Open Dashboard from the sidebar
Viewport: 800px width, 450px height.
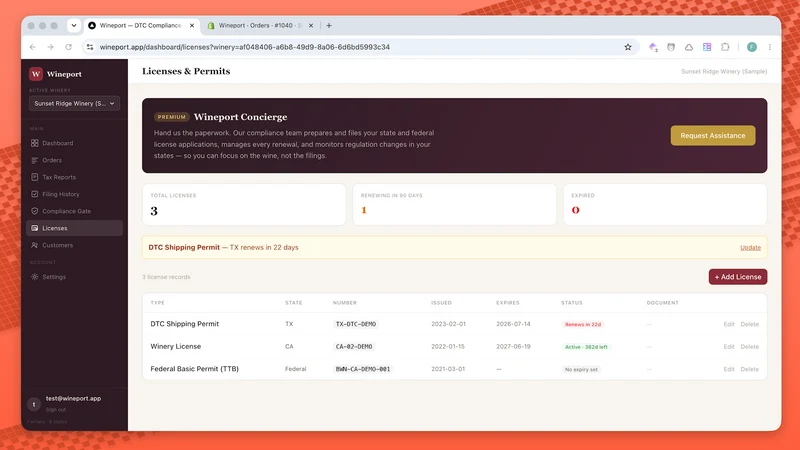pos(57,143)
